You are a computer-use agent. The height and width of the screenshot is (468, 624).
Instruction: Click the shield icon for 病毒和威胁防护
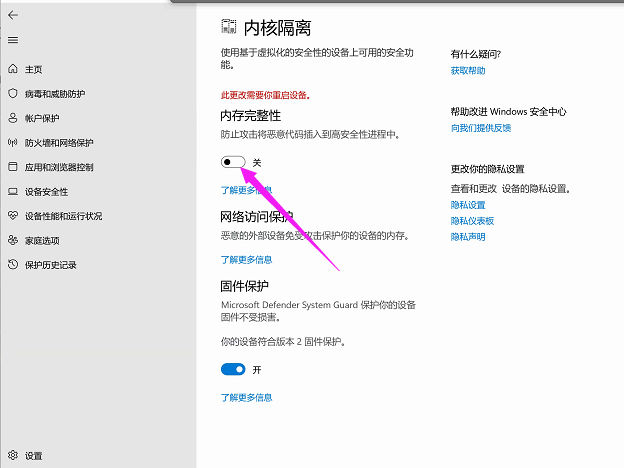point(13,94)
